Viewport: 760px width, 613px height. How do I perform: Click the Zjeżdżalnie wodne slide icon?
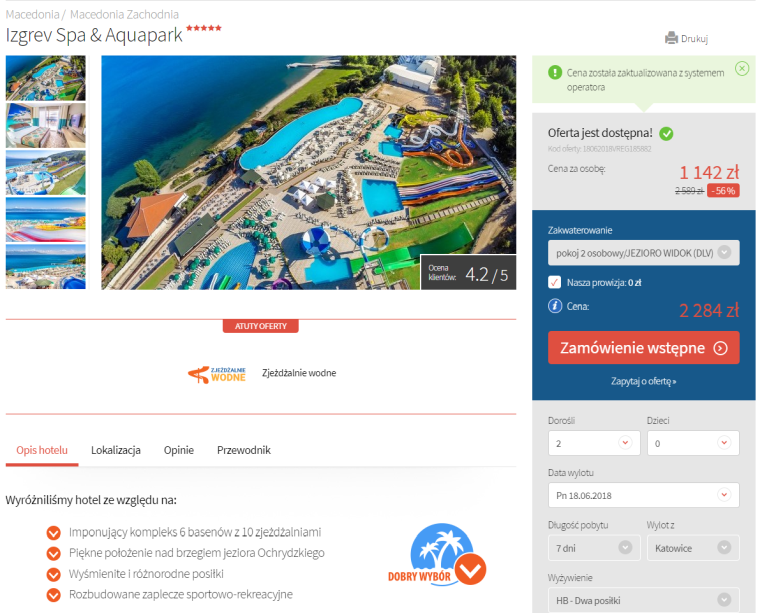[217, 373]
